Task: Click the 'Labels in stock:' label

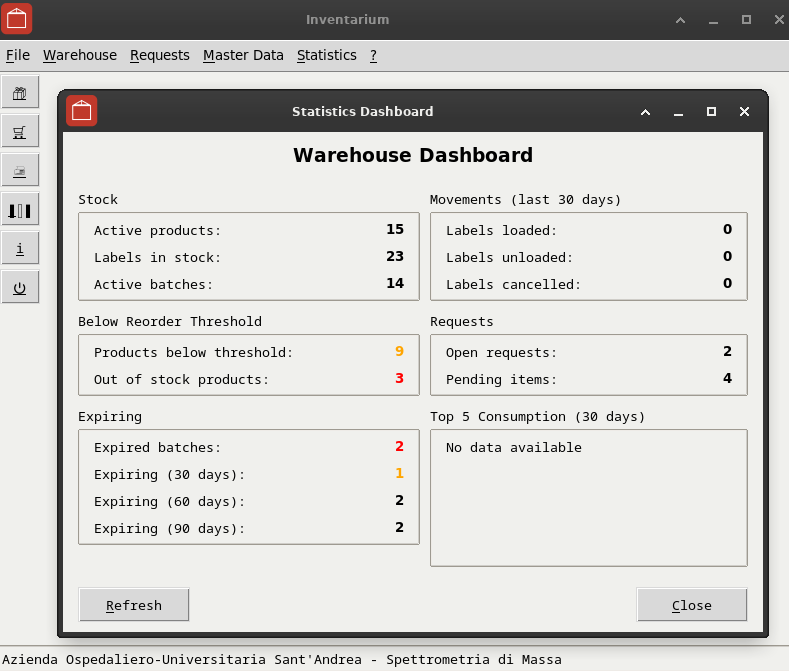Action: [157, 258]
